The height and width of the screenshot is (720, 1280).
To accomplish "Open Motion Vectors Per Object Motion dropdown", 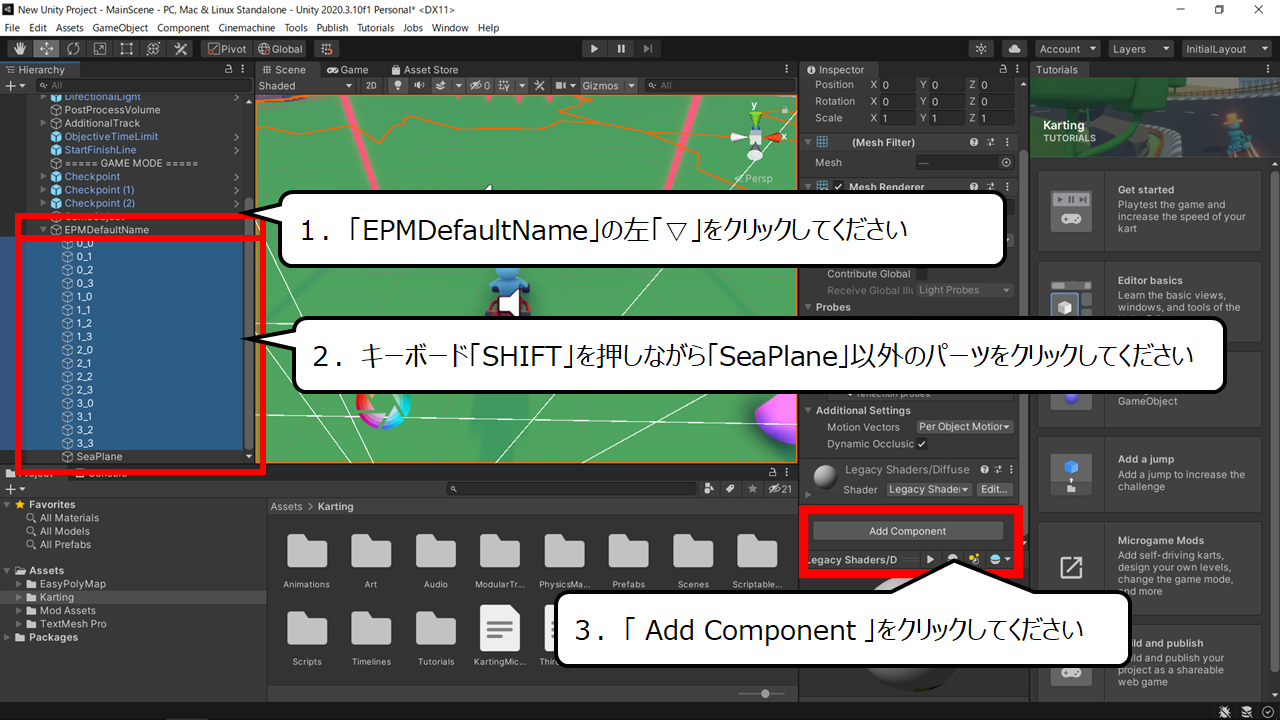I will pyautogui.click(x=965, y=427).
